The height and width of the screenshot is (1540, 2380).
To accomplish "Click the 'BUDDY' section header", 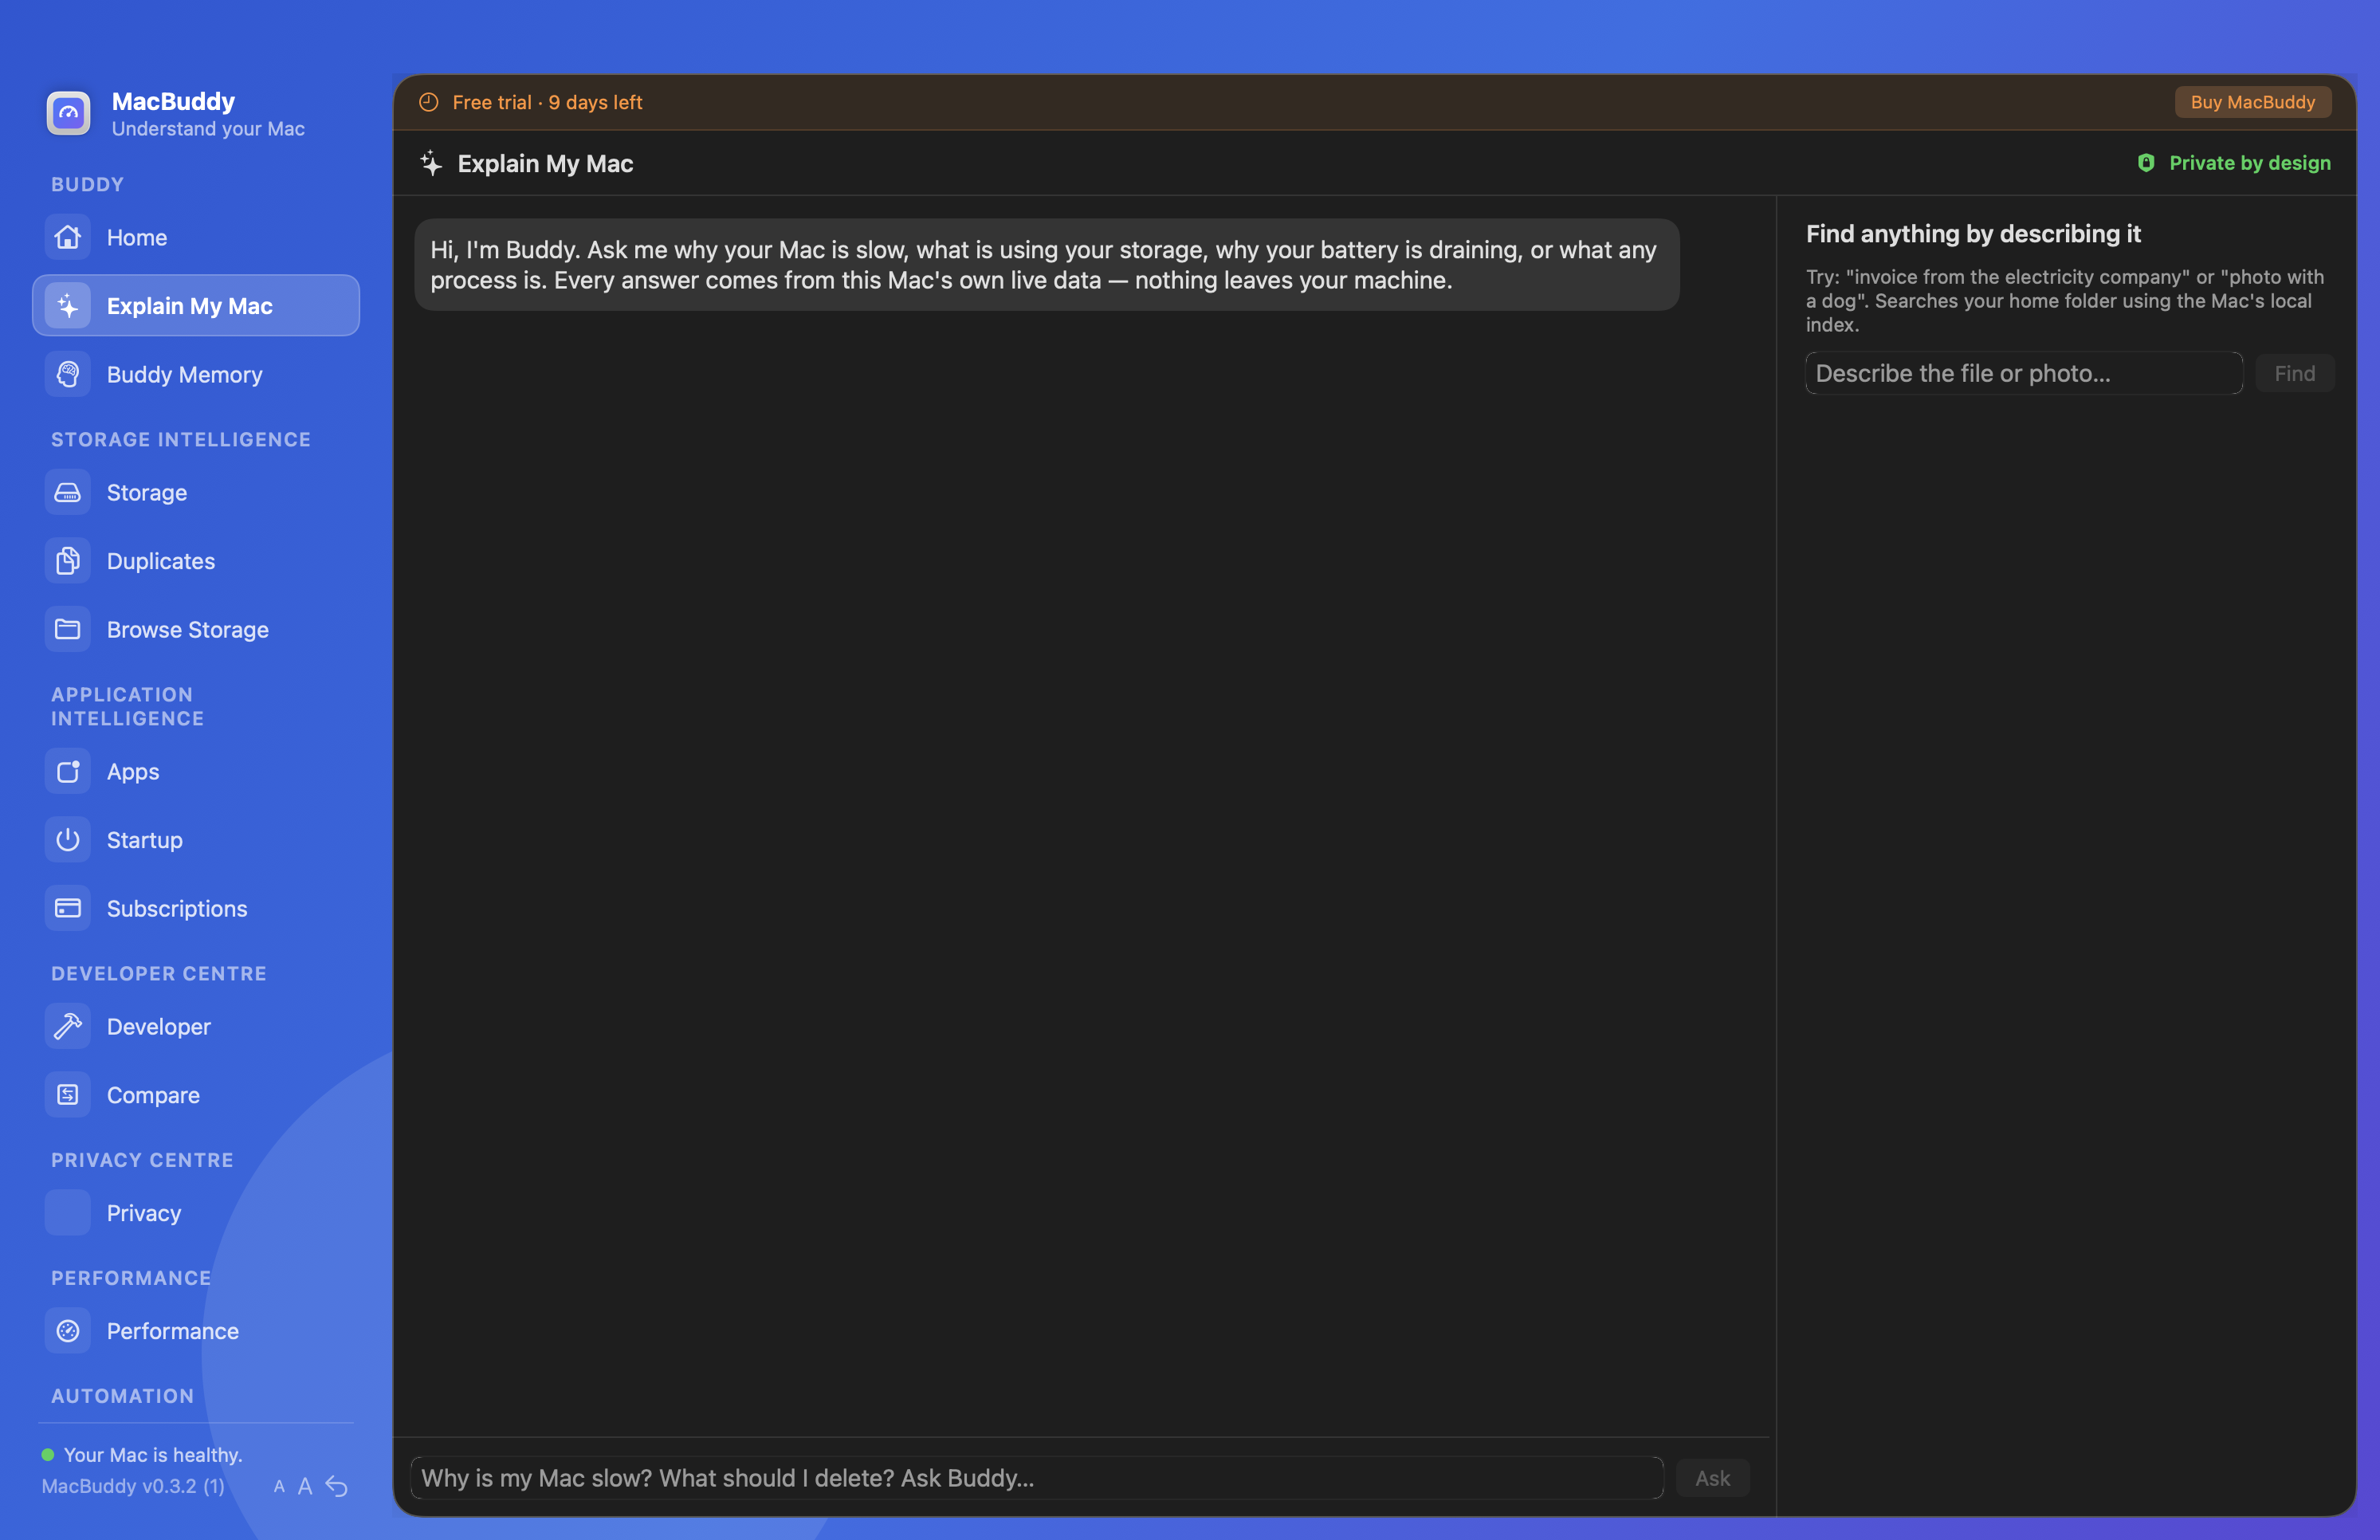I will pyautogui.click(x=88, y=184).
